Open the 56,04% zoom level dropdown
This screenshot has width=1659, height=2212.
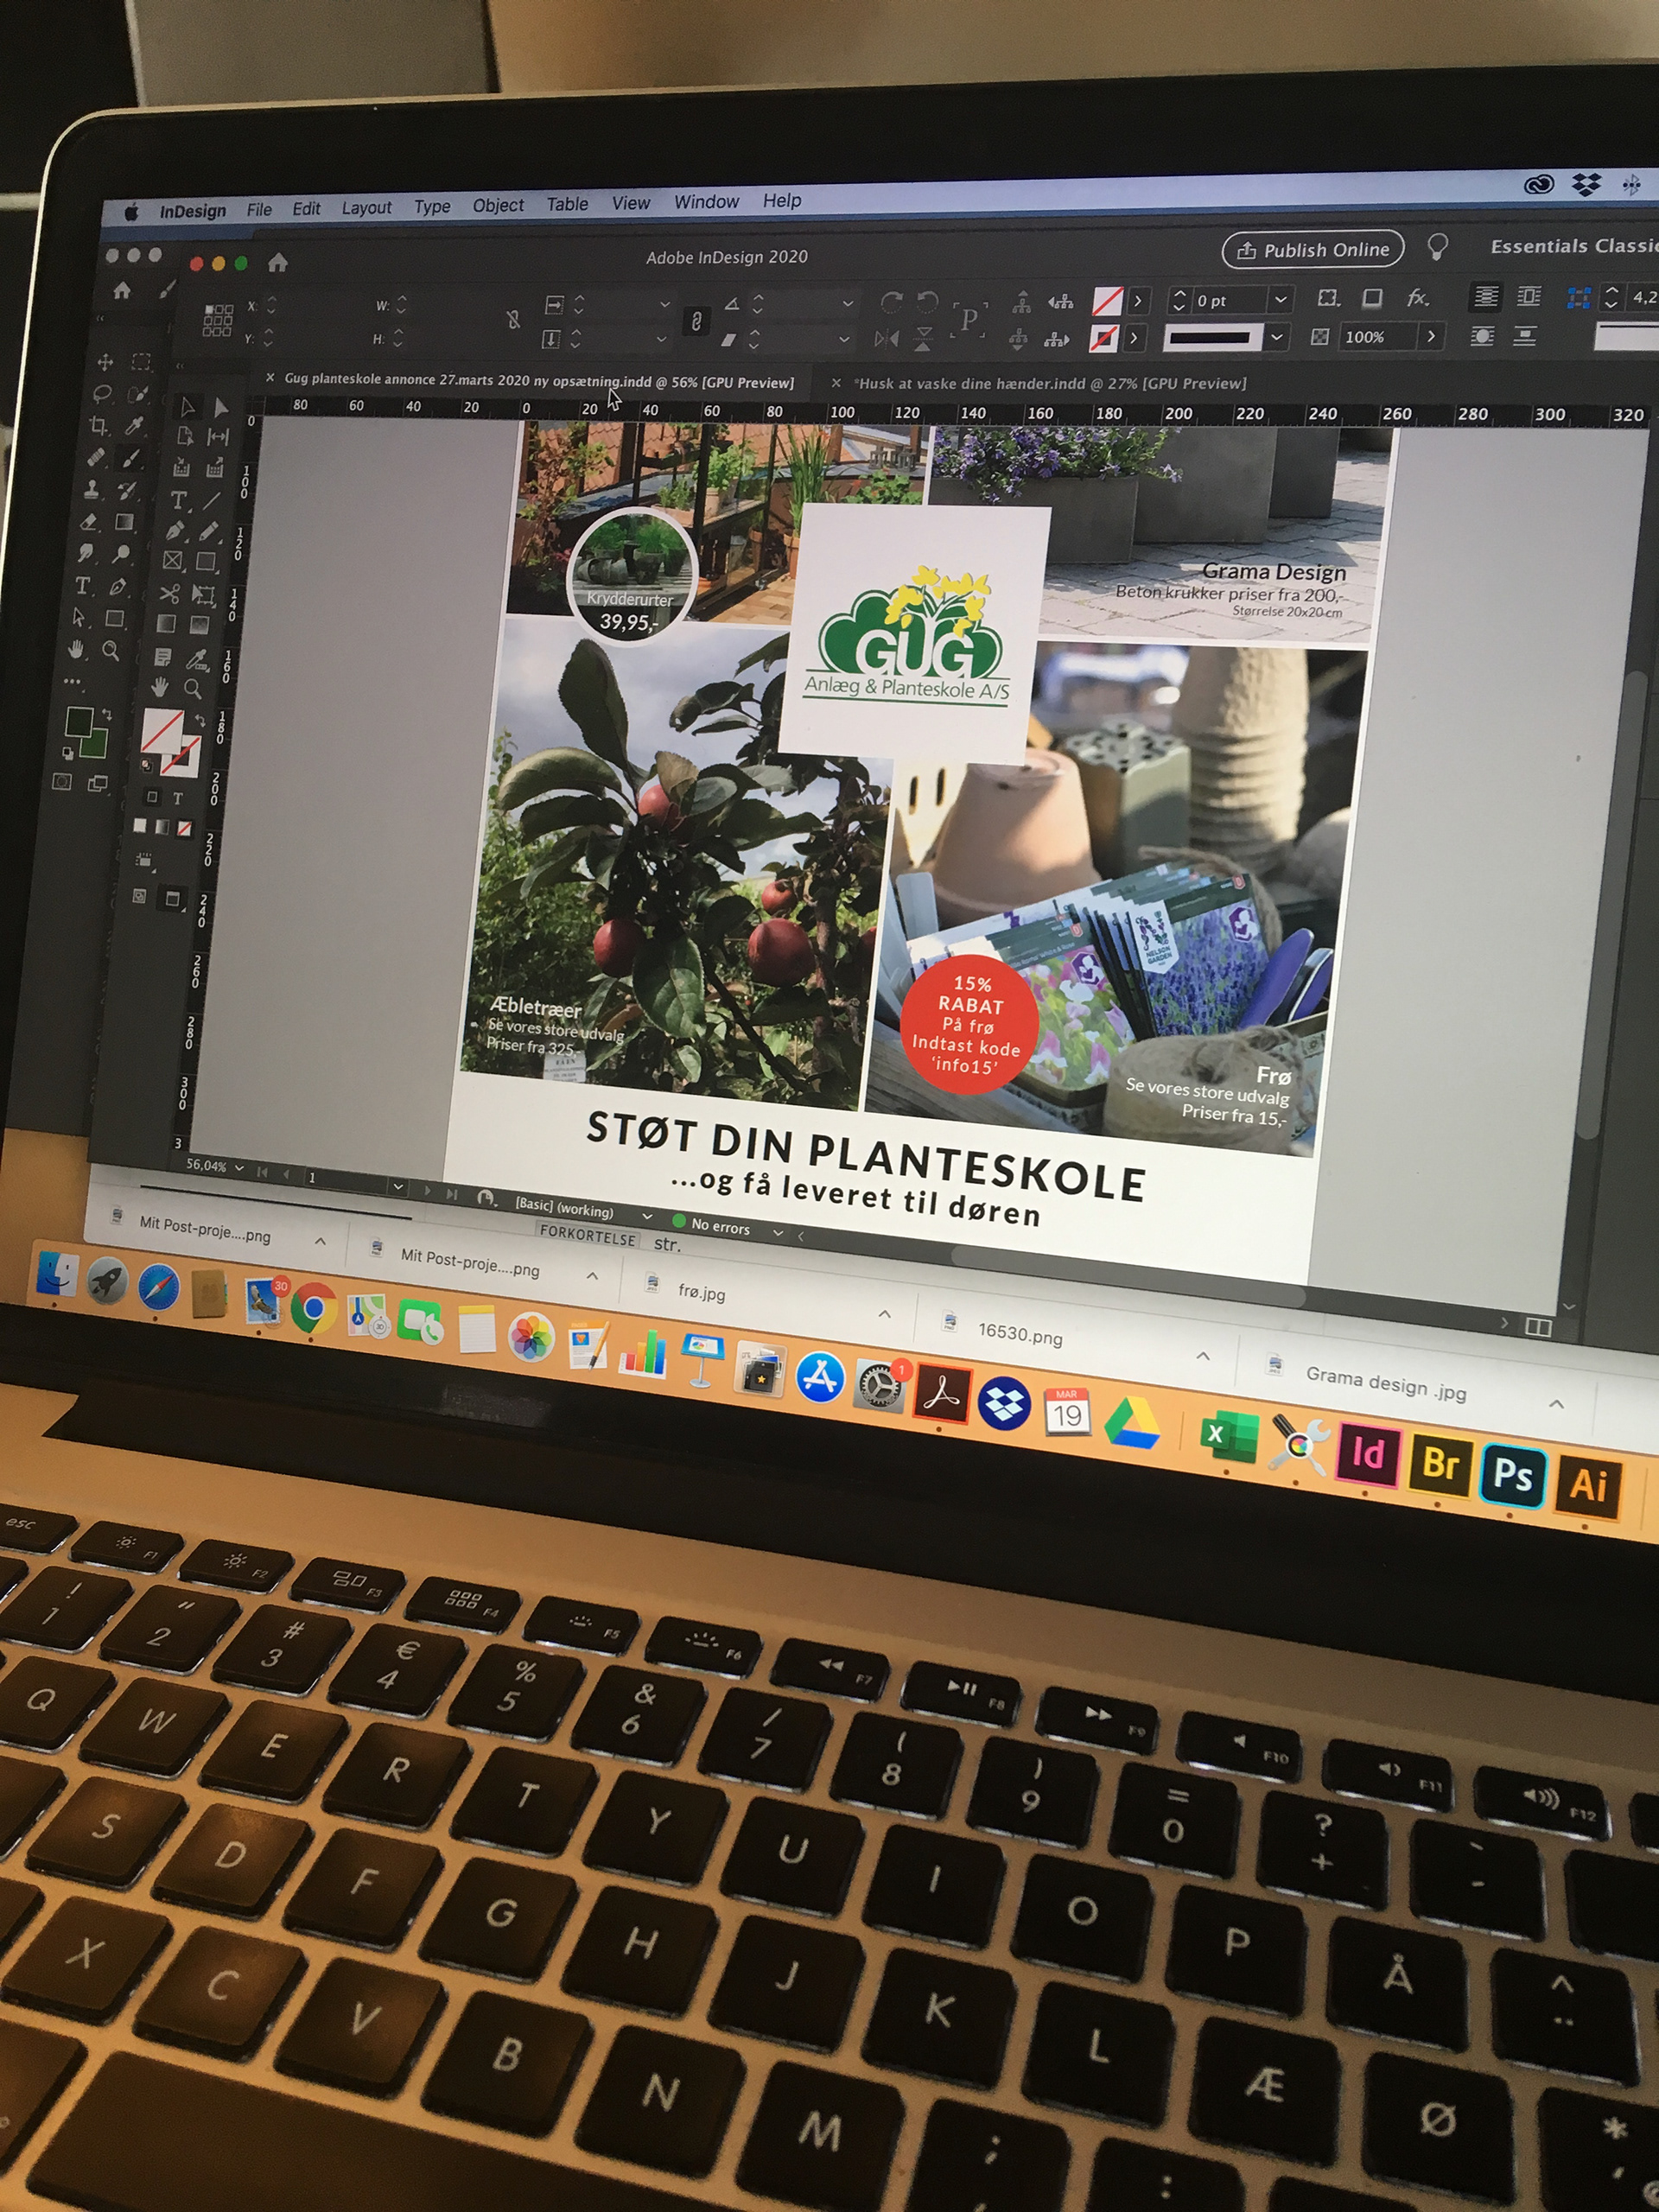(239, 1168)
